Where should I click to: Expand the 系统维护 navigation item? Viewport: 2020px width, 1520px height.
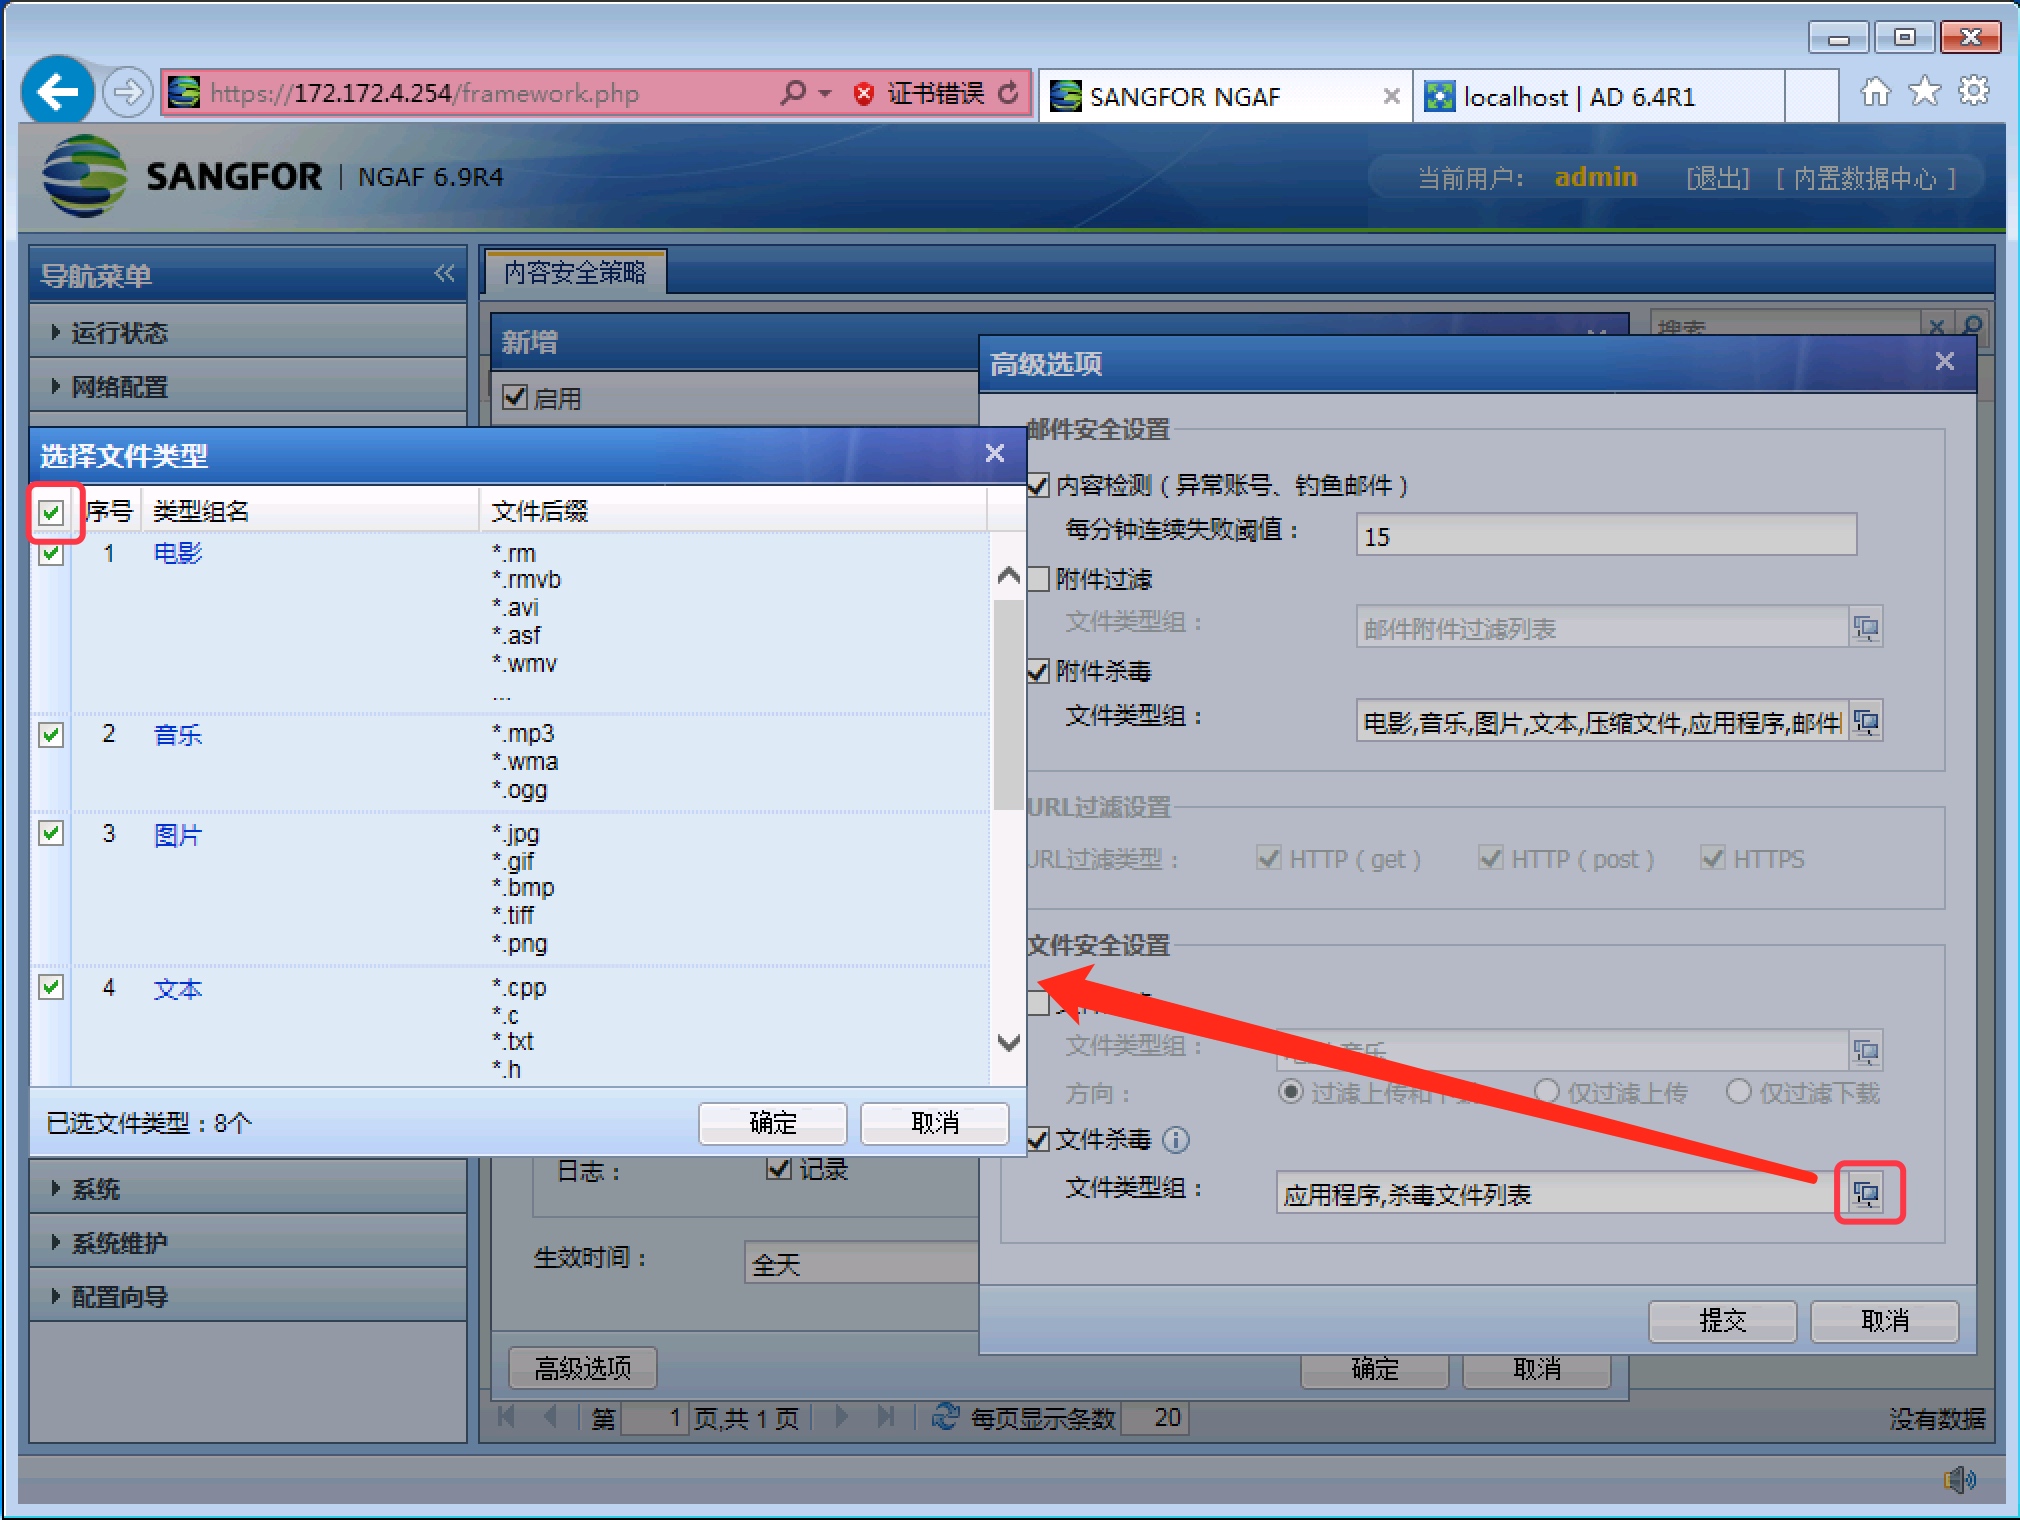point(118,1243)
